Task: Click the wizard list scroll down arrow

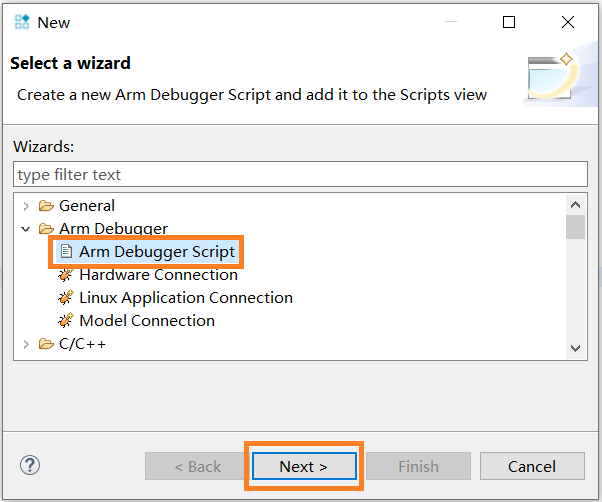Action: click(x=575, y=346)
